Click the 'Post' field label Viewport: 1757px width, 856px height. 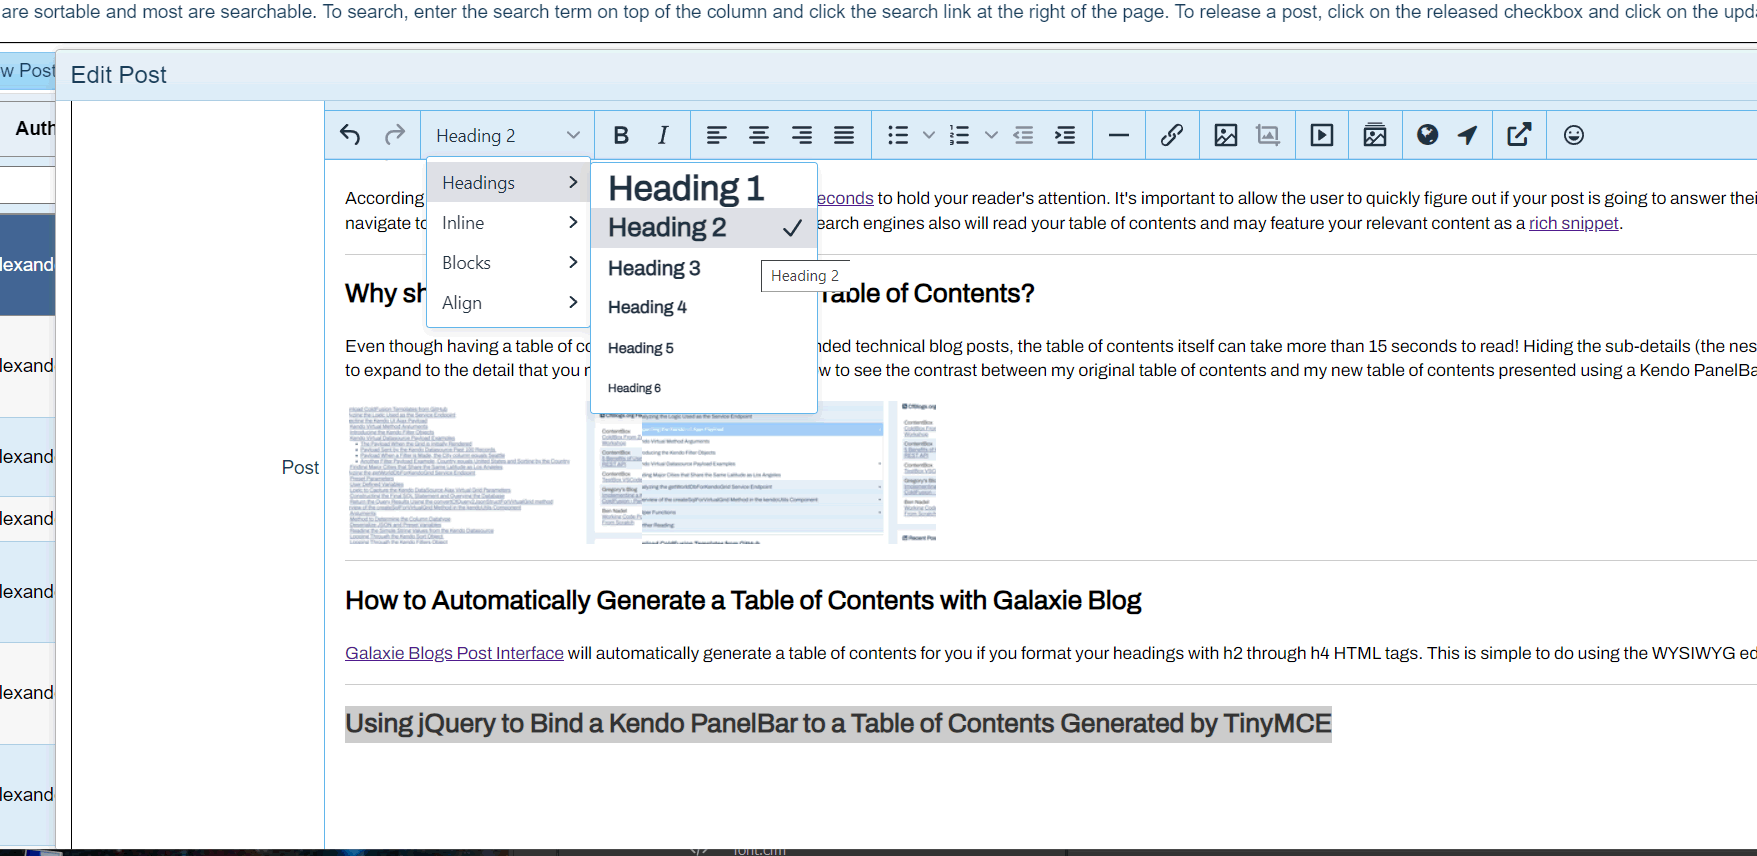tap(300, 467)
